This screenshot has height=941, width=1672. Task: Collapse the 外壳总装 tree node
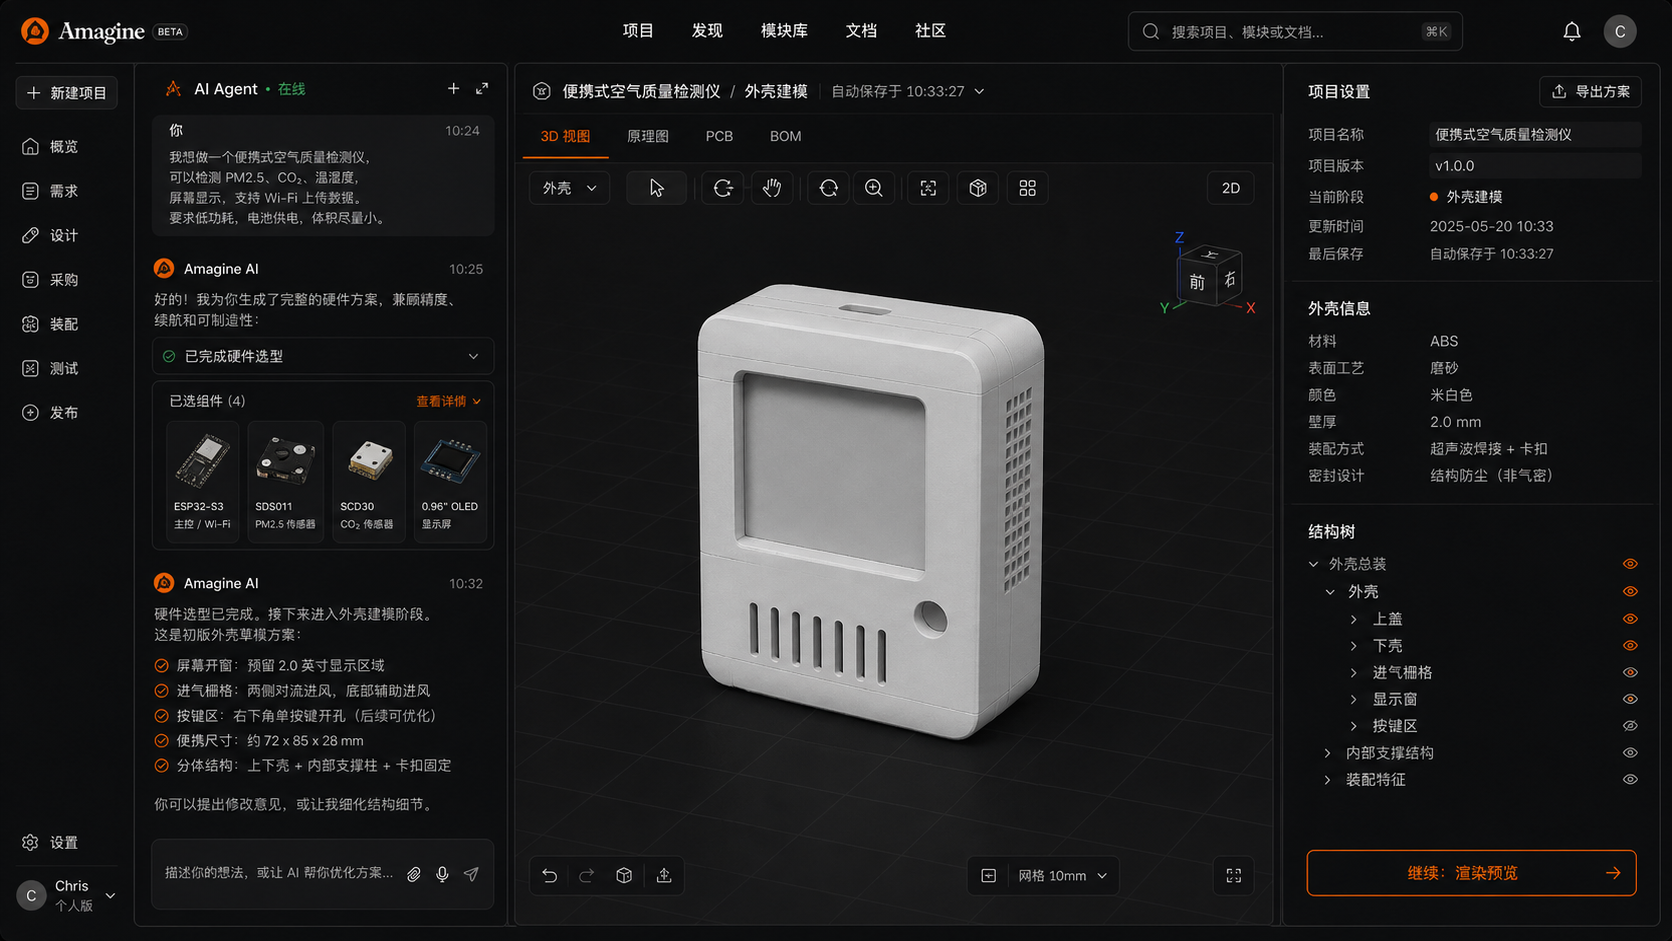point(1314,564)
